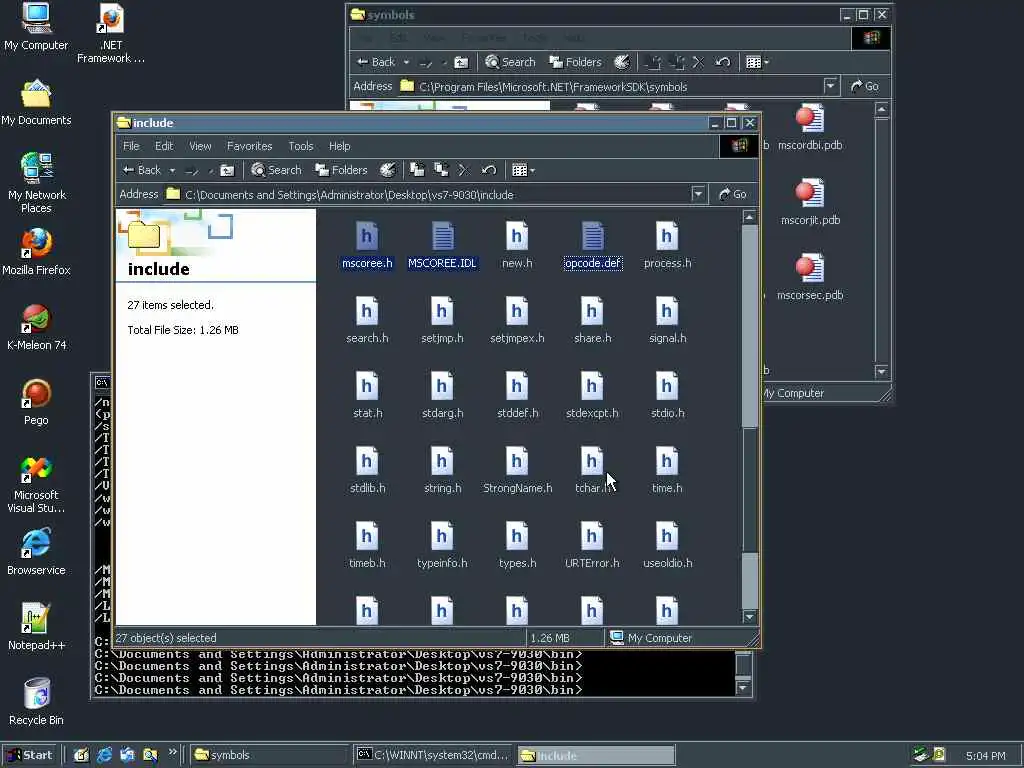Toggle the Folders pane in include window
Viewport: 1024px width, 768px height.
pos(342,170)
